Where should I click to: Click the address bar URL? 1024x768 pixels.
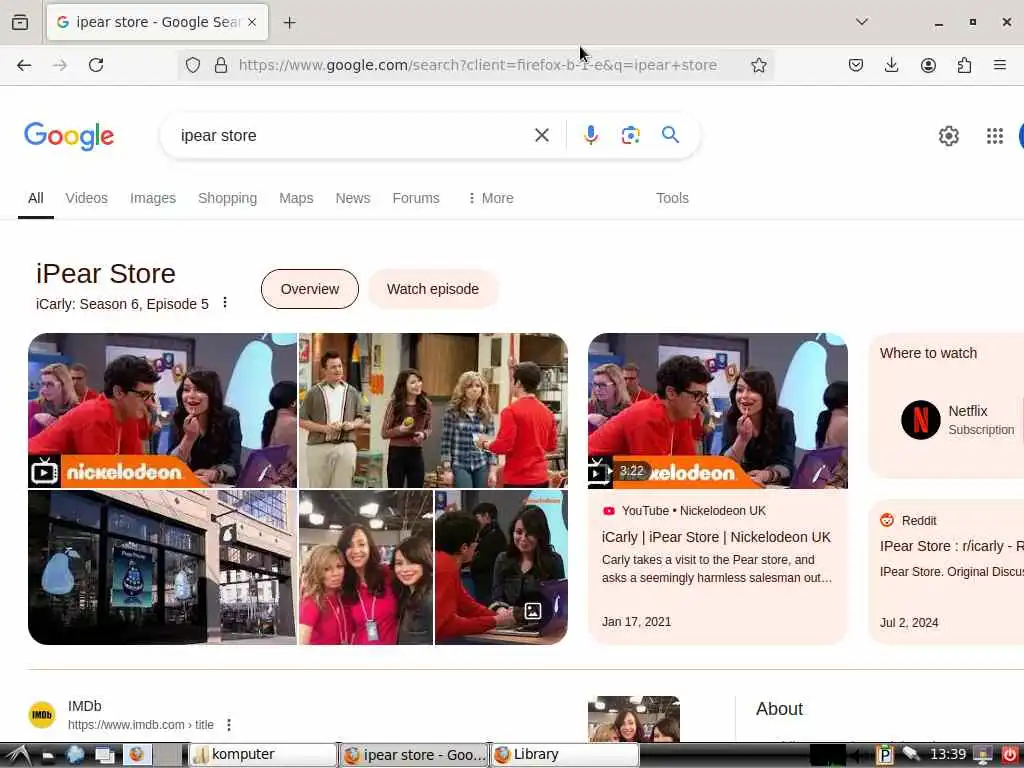(477, 65)
